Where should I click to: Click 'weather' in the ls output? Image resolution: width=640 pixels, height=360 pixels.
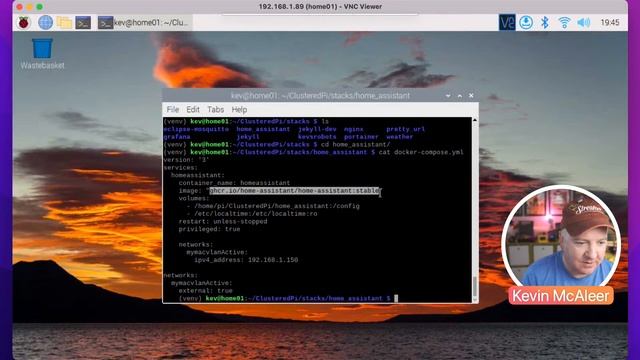(x=400, y=137)
